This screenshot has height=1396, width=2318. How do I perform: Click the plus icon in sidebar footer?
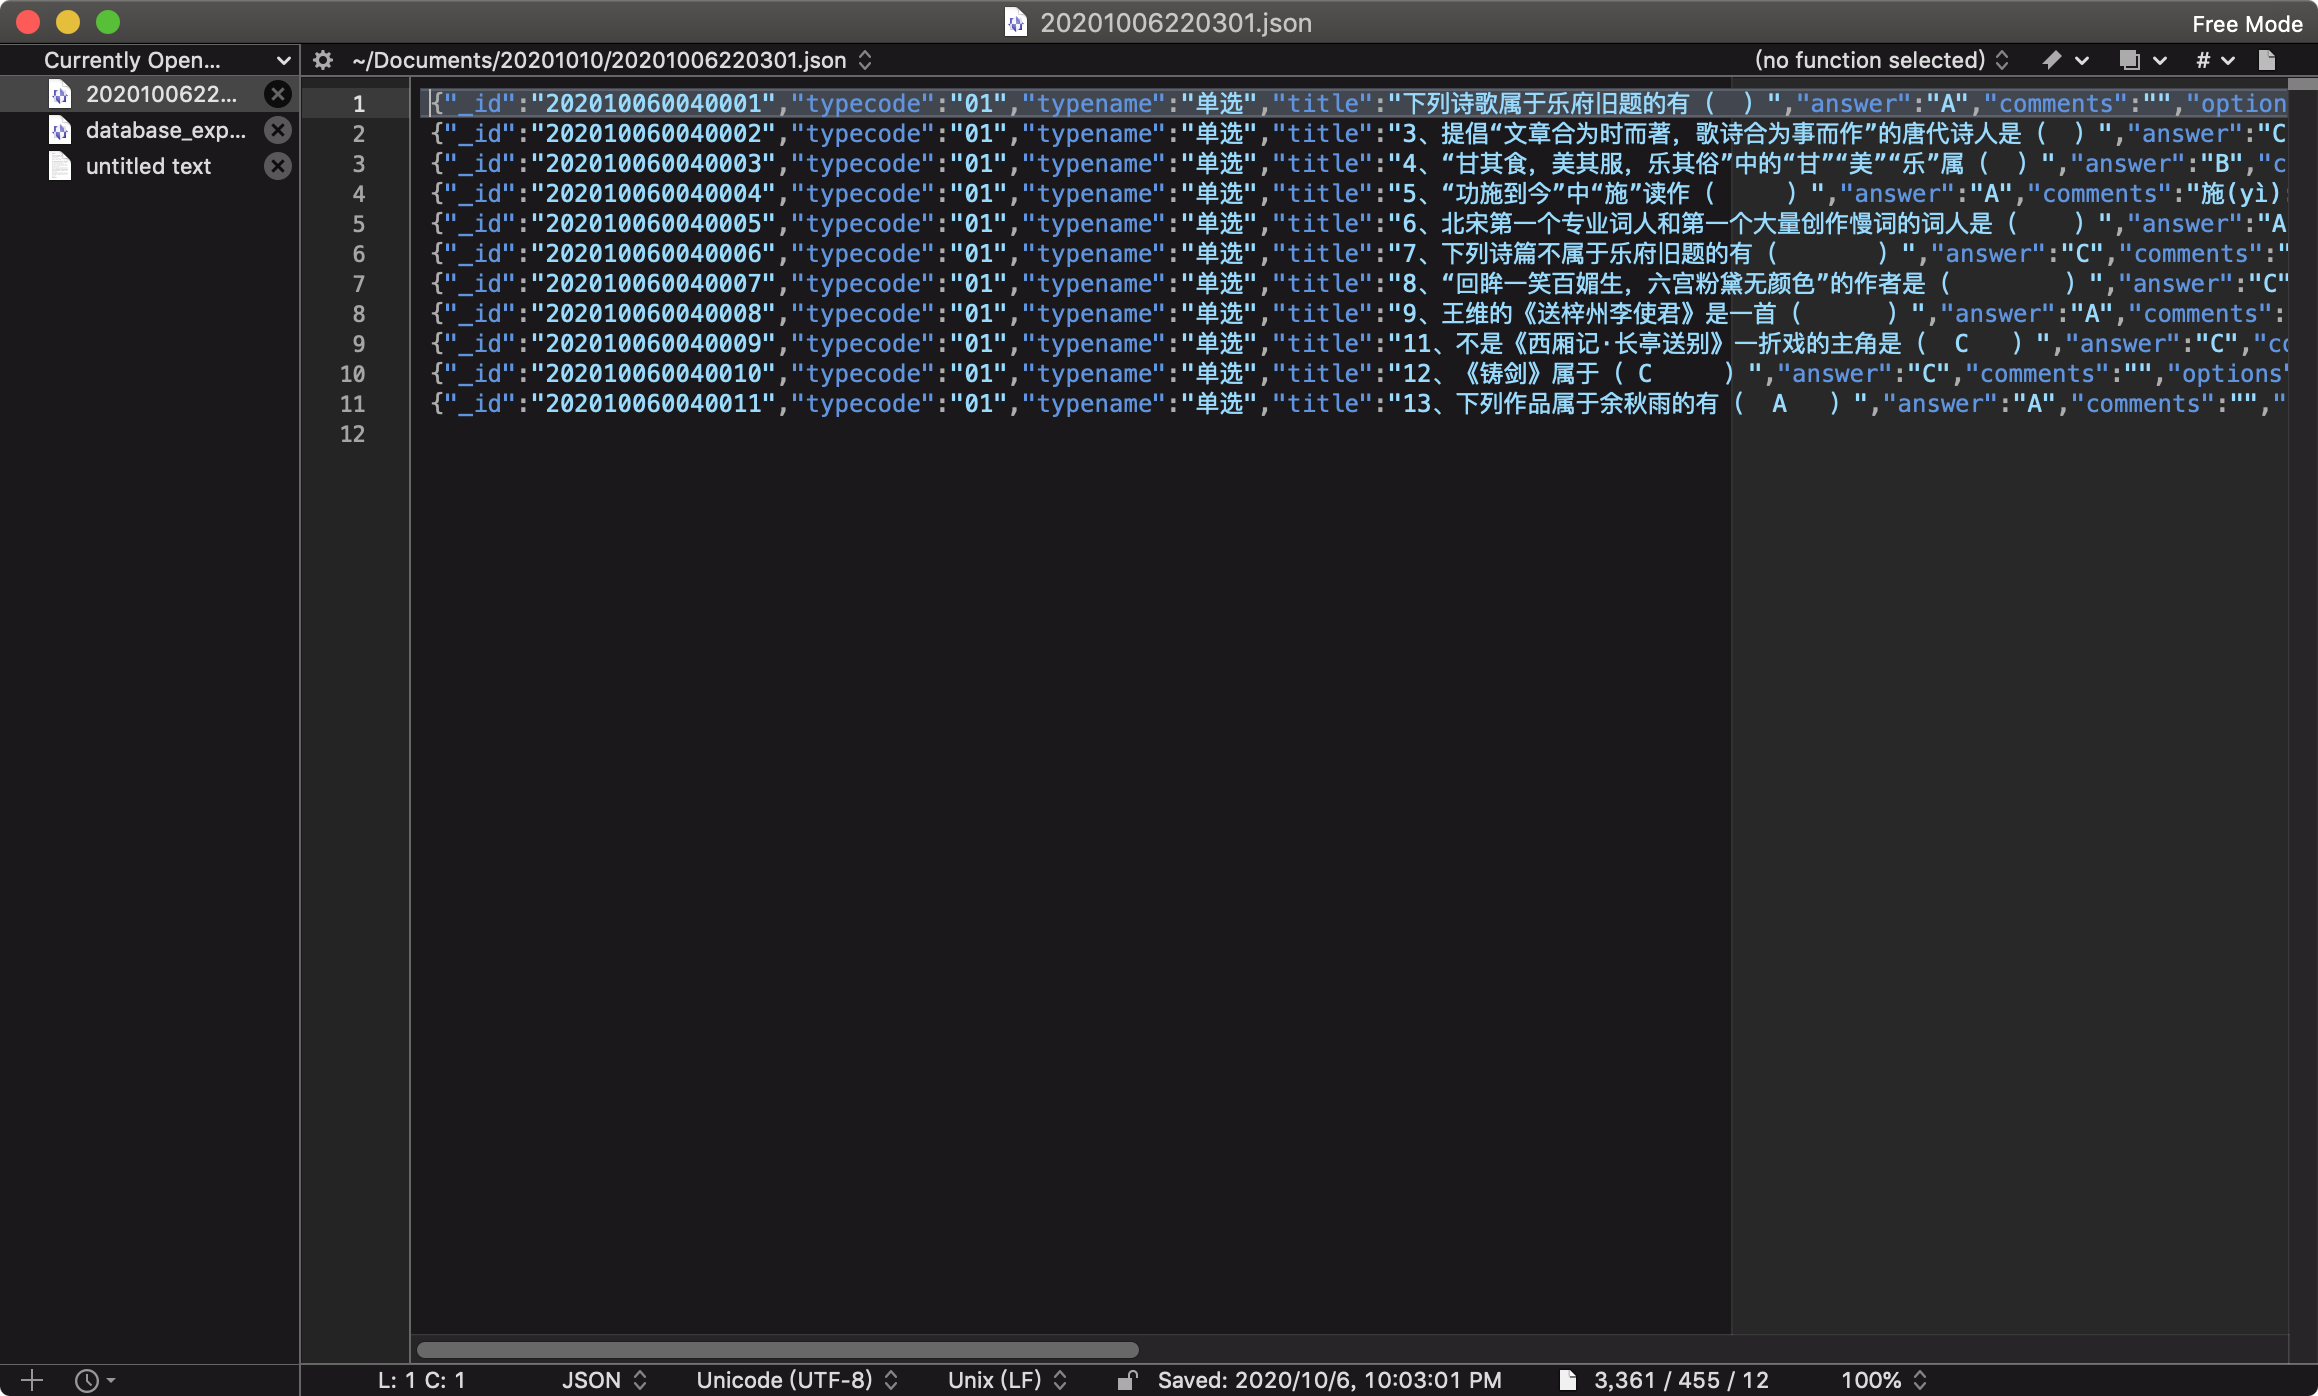point(32,1380)
